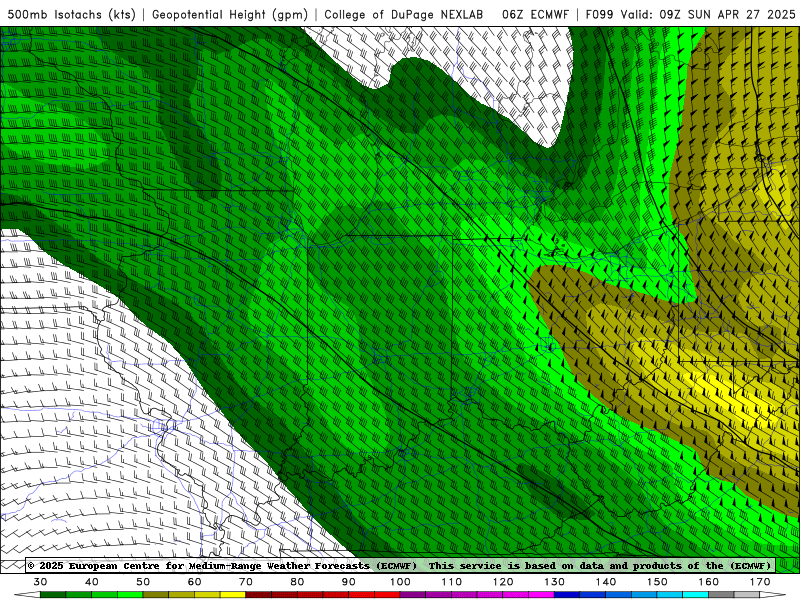The height and width of the screenshot is (600, 800).
Task: Click the "This service is based on data" text
Action: click(x=518, y=565)
